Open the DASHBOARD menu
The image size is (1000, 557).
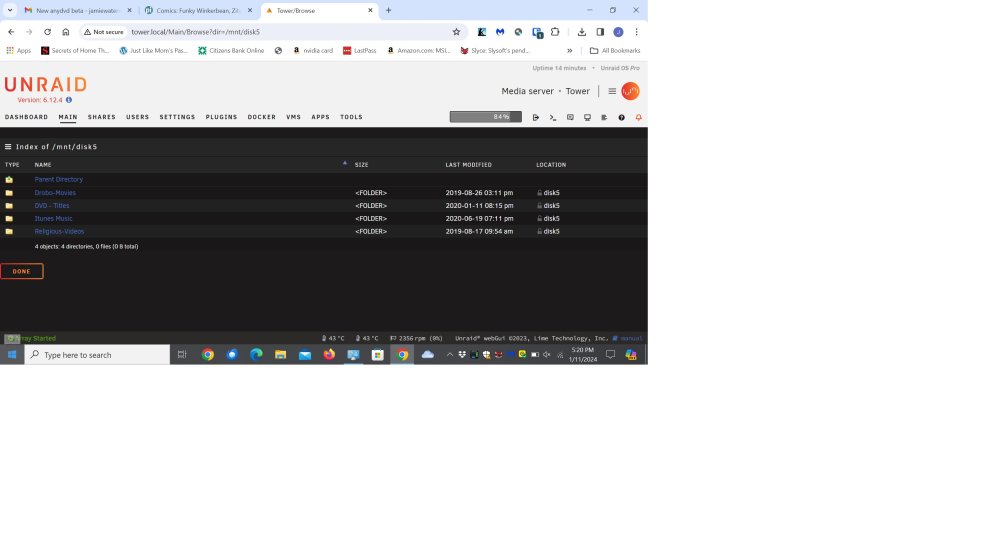[27, 117]
